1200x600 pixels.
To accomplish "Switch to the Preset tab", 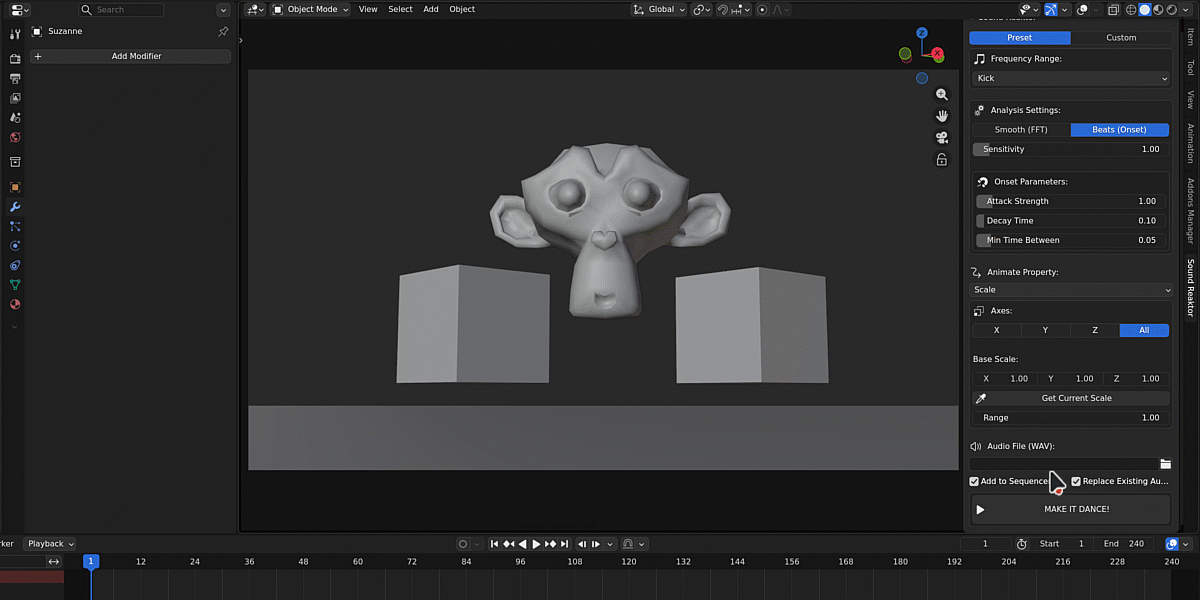I will click(x=1020, y=38).
